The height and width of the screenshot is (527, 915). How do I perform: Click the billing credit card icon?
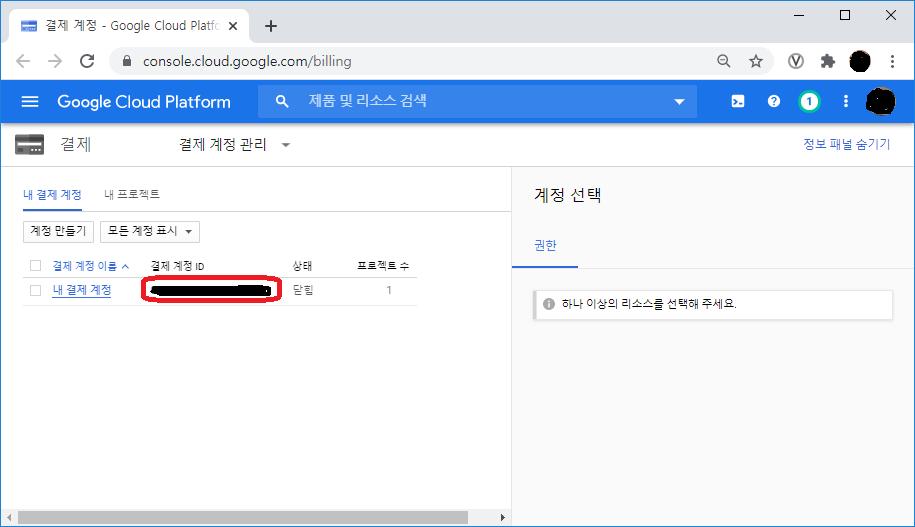29,144
